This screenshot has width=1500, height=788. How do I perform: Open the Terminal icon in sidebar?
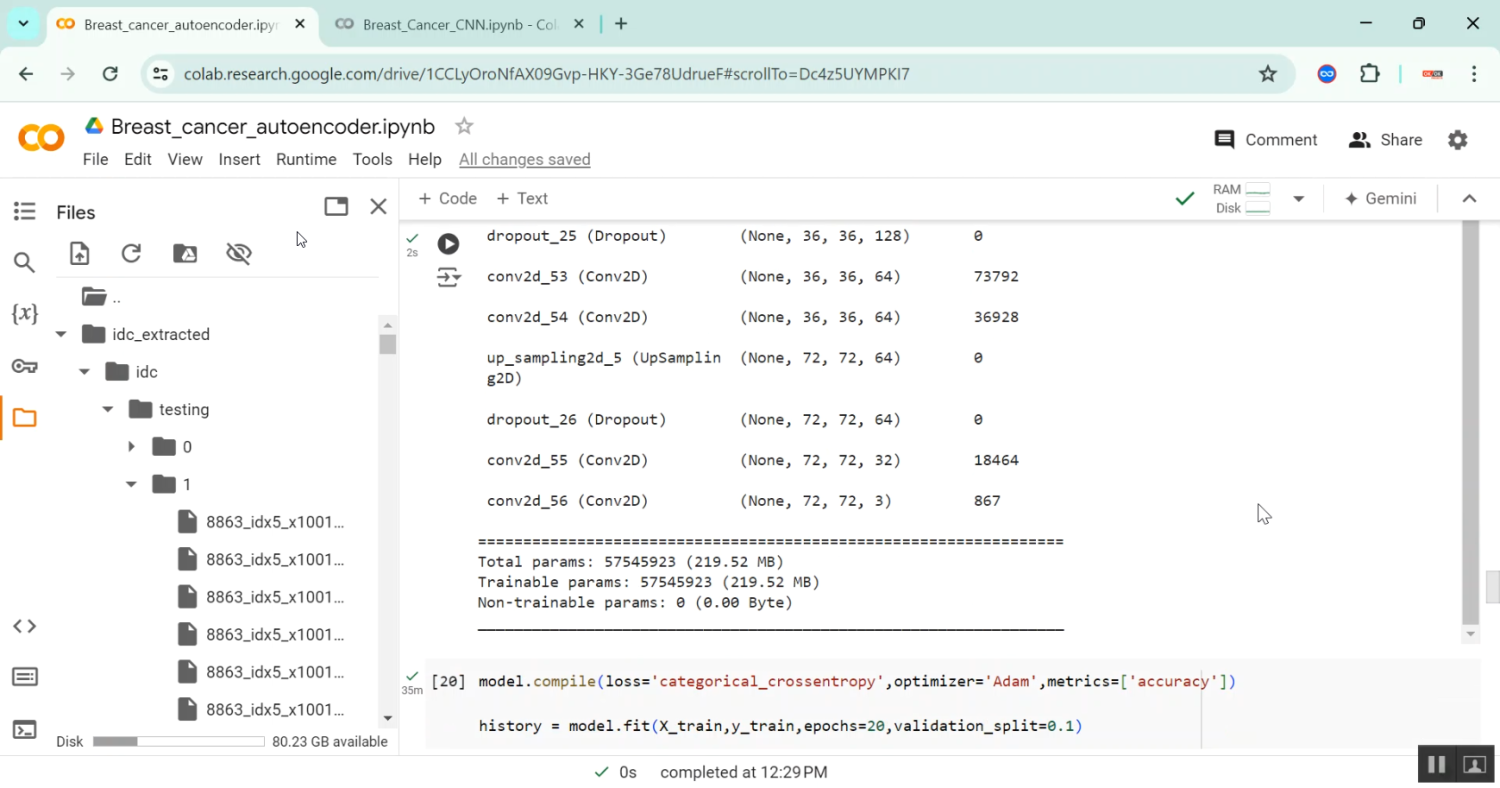[x=24, y=730]
